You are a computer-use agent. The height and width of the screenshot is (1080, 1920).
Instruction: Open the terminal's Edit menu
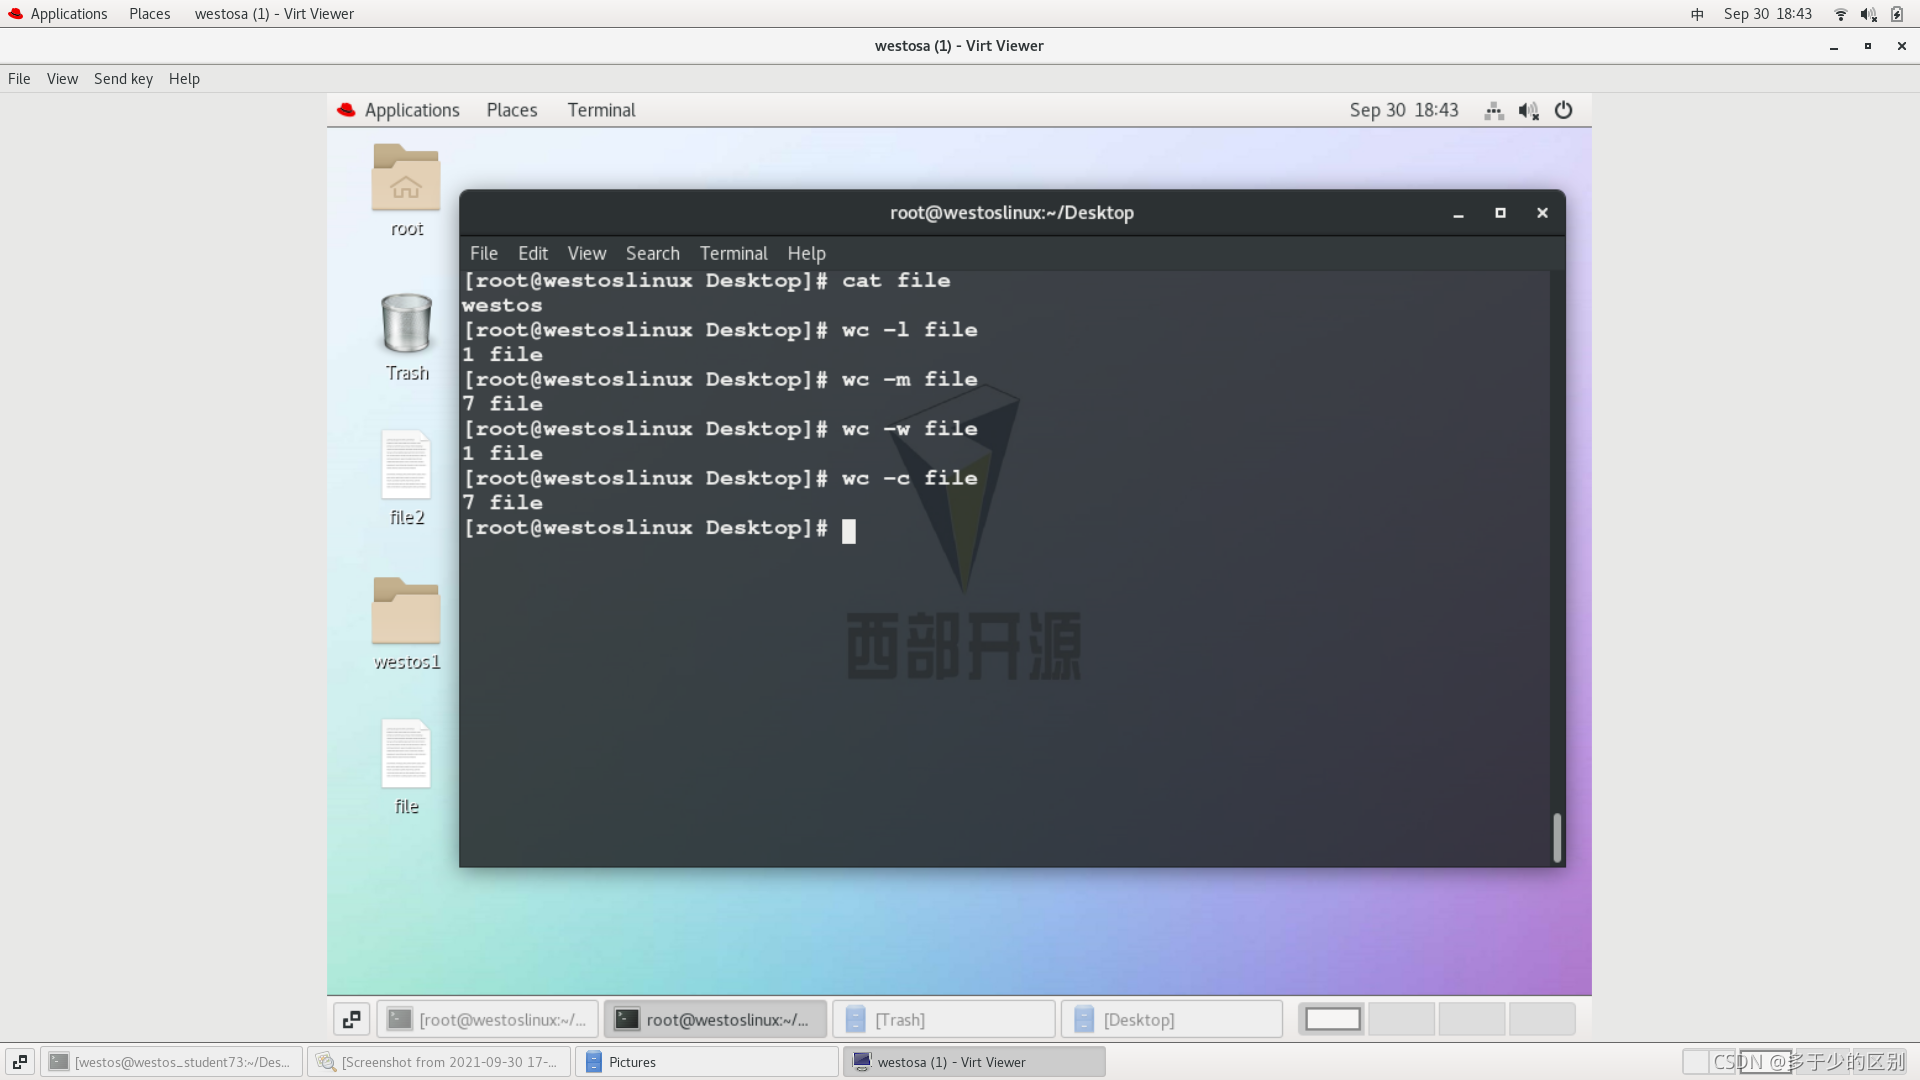point(532,254)
